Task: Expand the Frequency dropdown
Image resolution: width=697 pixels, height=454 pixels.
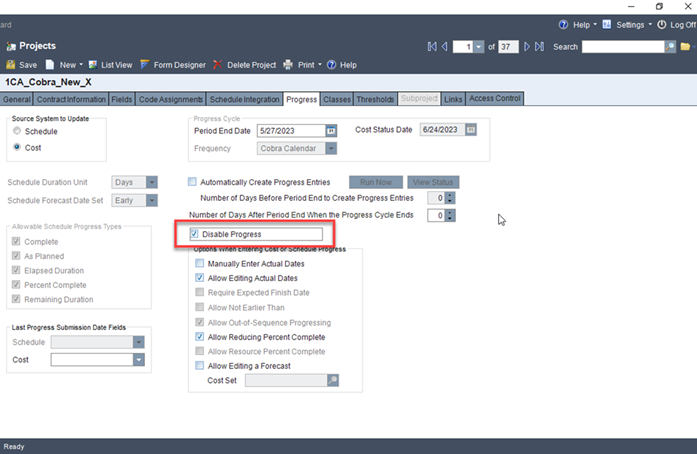Action: click(331, 148)
